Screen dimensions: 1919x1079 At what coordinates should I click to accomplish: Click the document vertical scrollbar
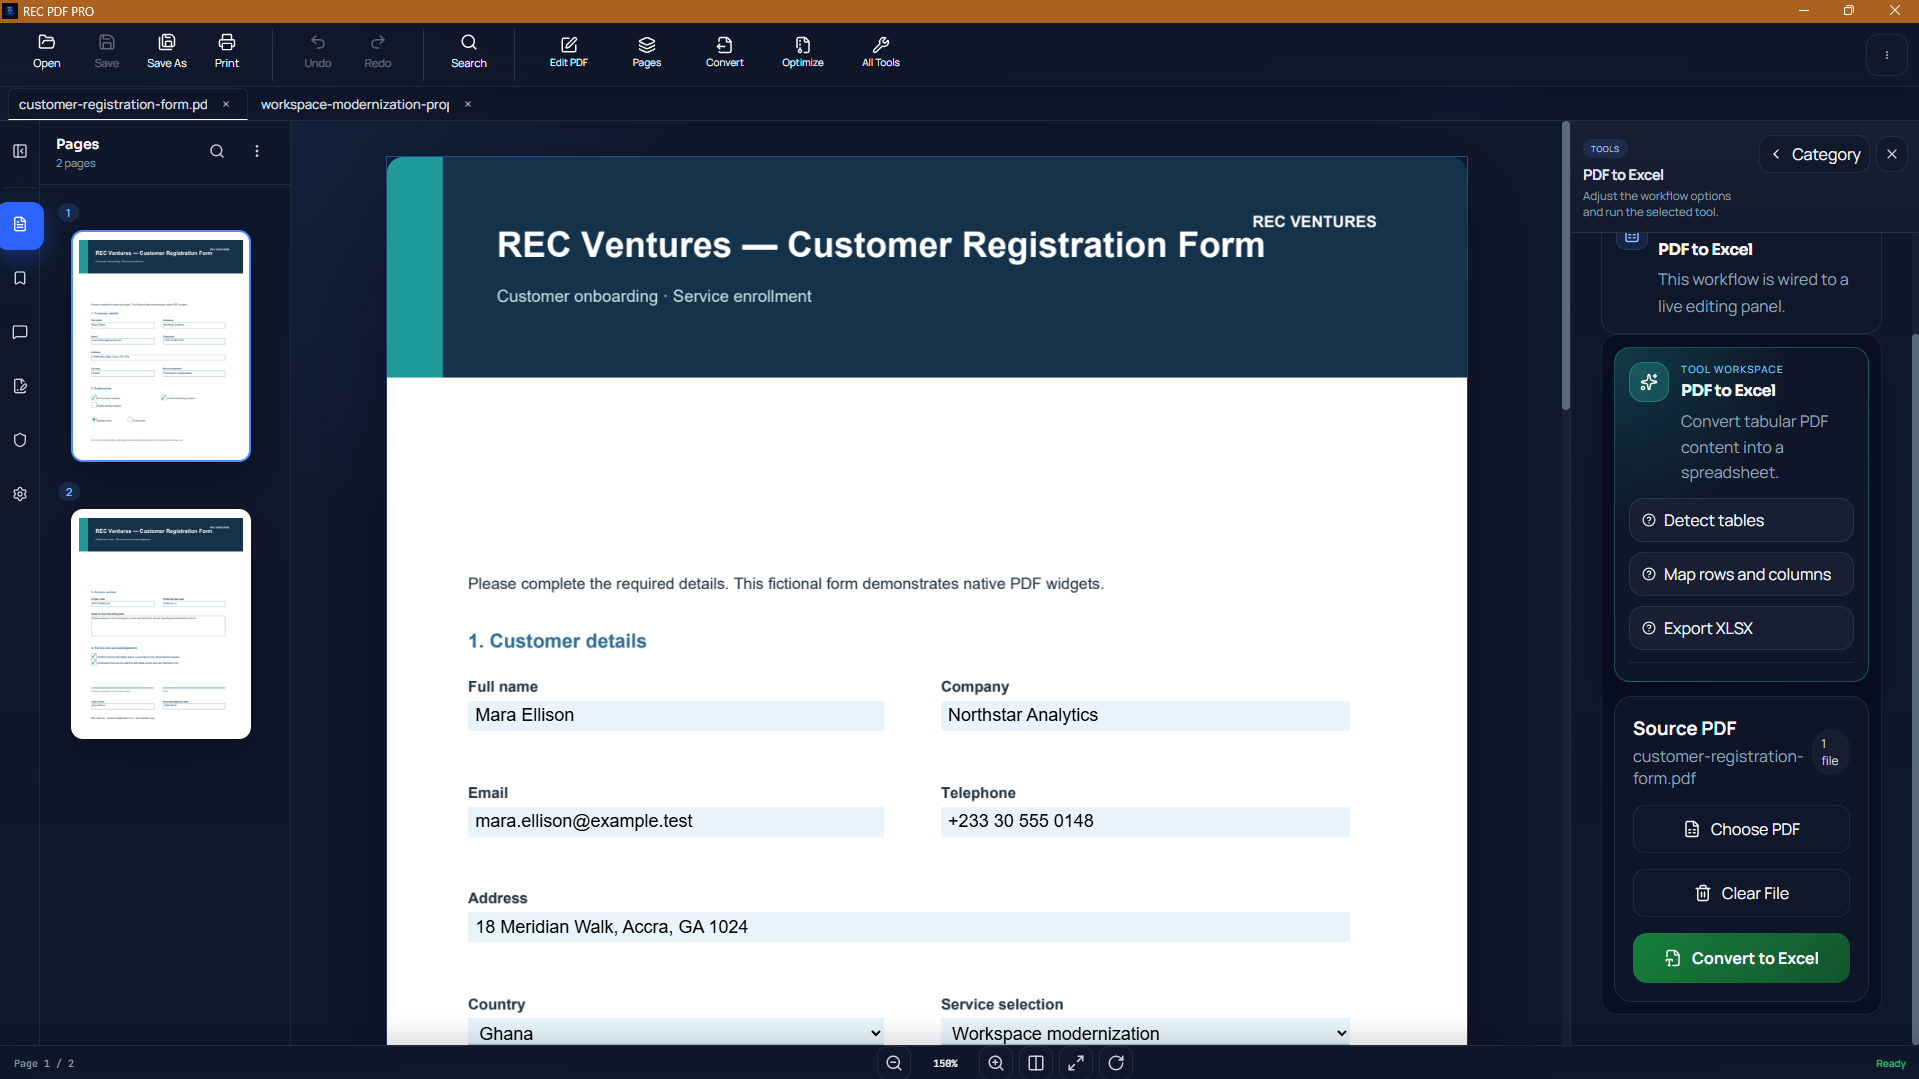pos(1565,266)
